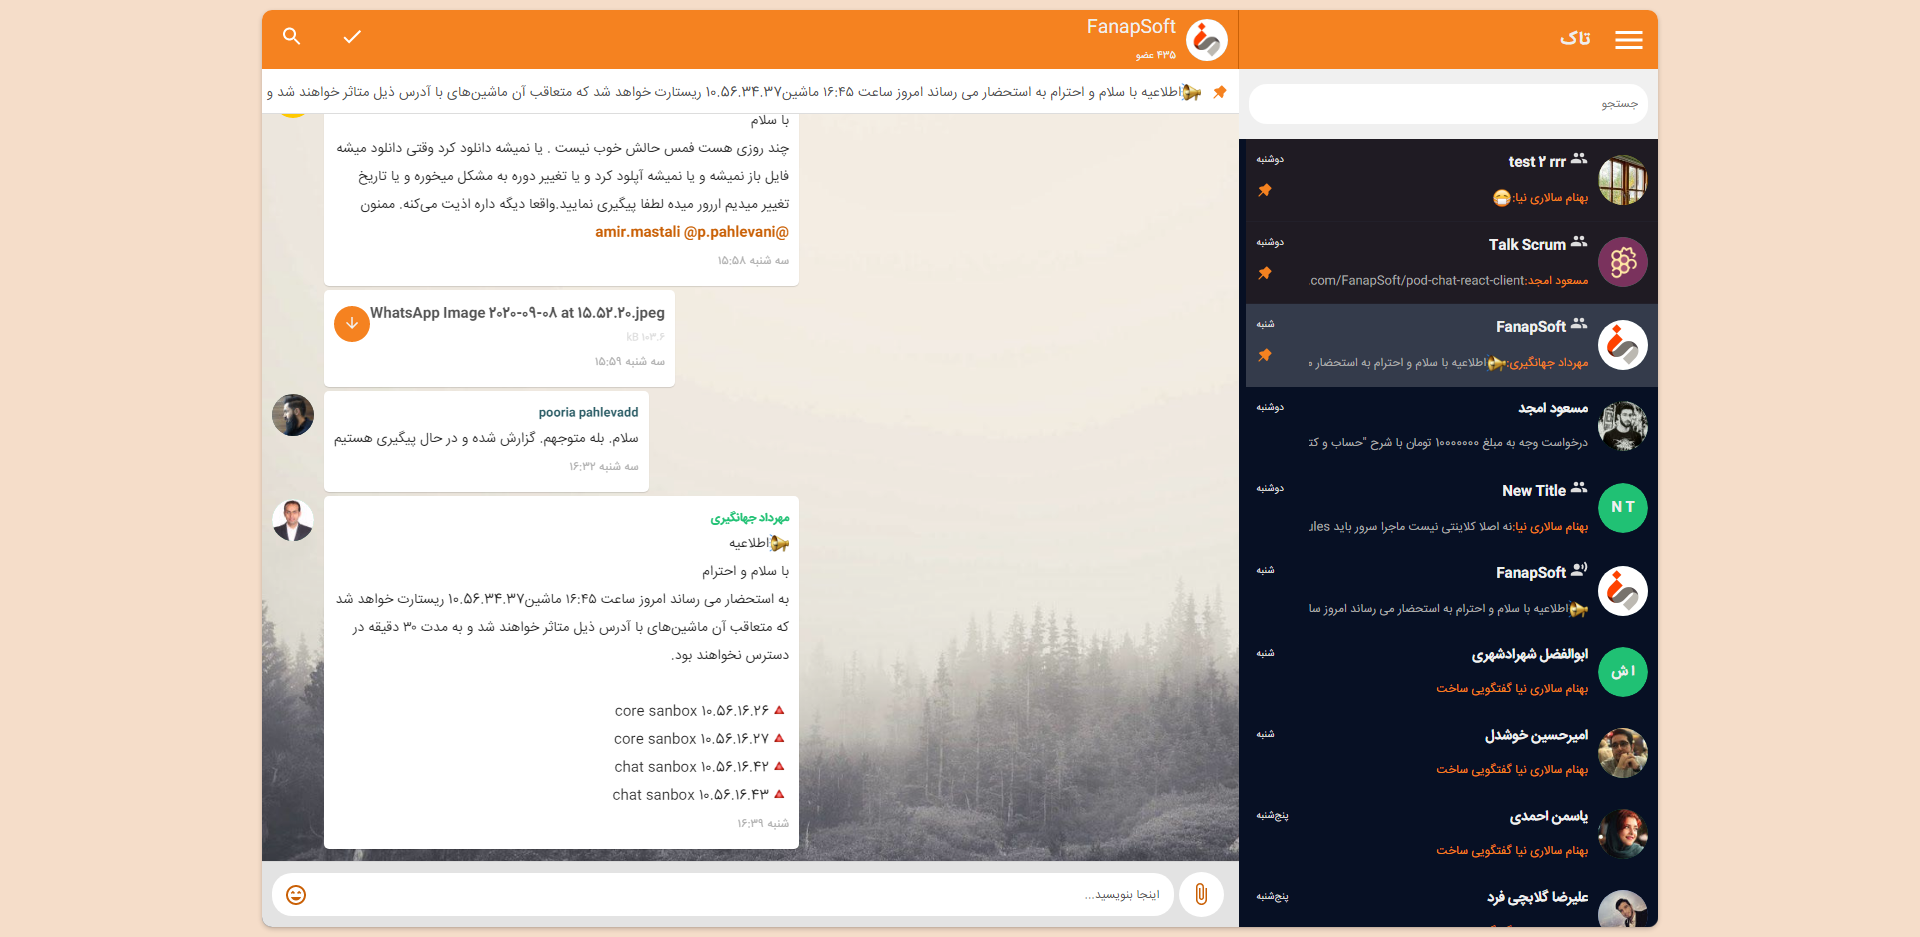The height and width of the screenshot is (937, 1920).
Task: Click the chat sanbox ۱۰.۵۶.۱۶.۴۲ line
Action: click(x=699, y=767)
